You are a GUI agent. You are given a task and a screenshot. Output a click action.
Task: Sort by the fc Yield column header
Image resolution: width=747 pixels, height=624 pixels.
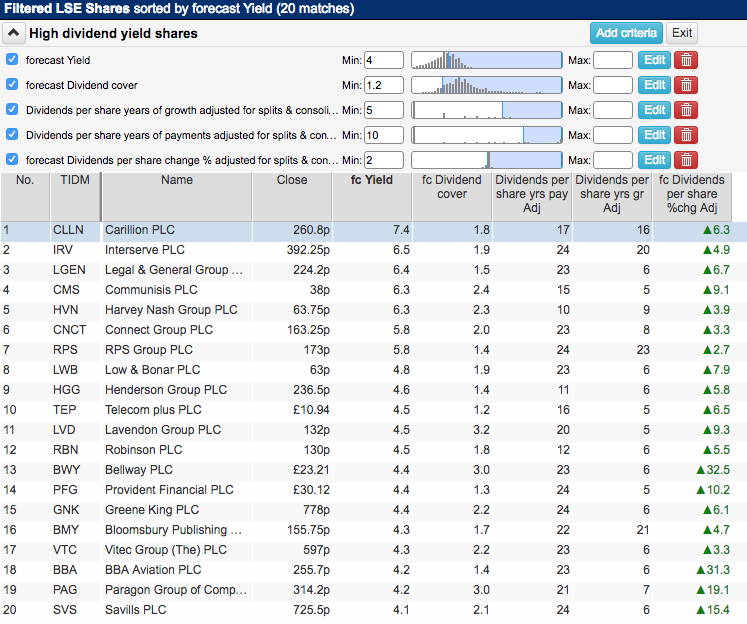tap(372, 196)
